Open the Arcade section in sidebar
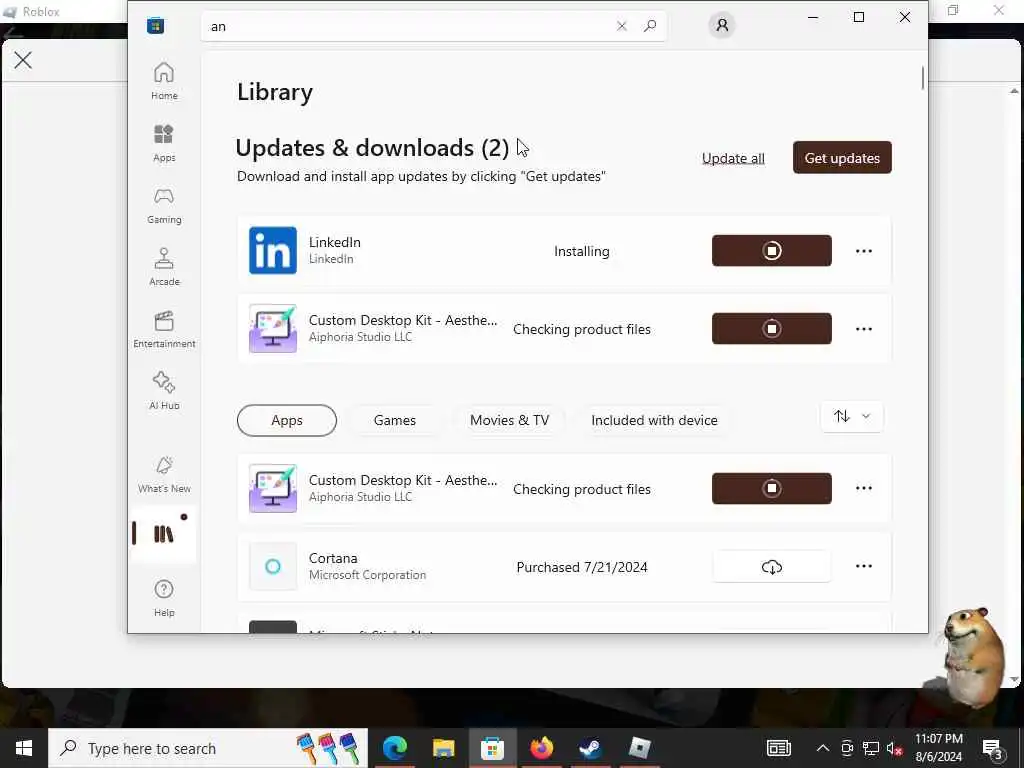Image resolution: width=1024 pixels, height=768 pixels. (x=164, y=267)
